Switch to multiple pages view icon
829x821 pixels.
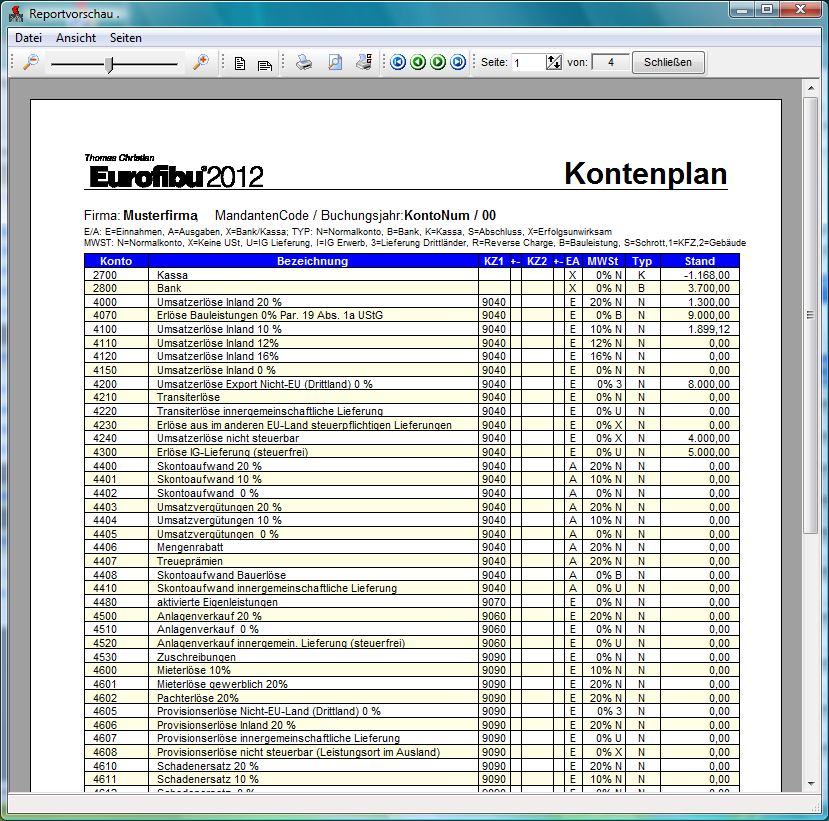265,64
